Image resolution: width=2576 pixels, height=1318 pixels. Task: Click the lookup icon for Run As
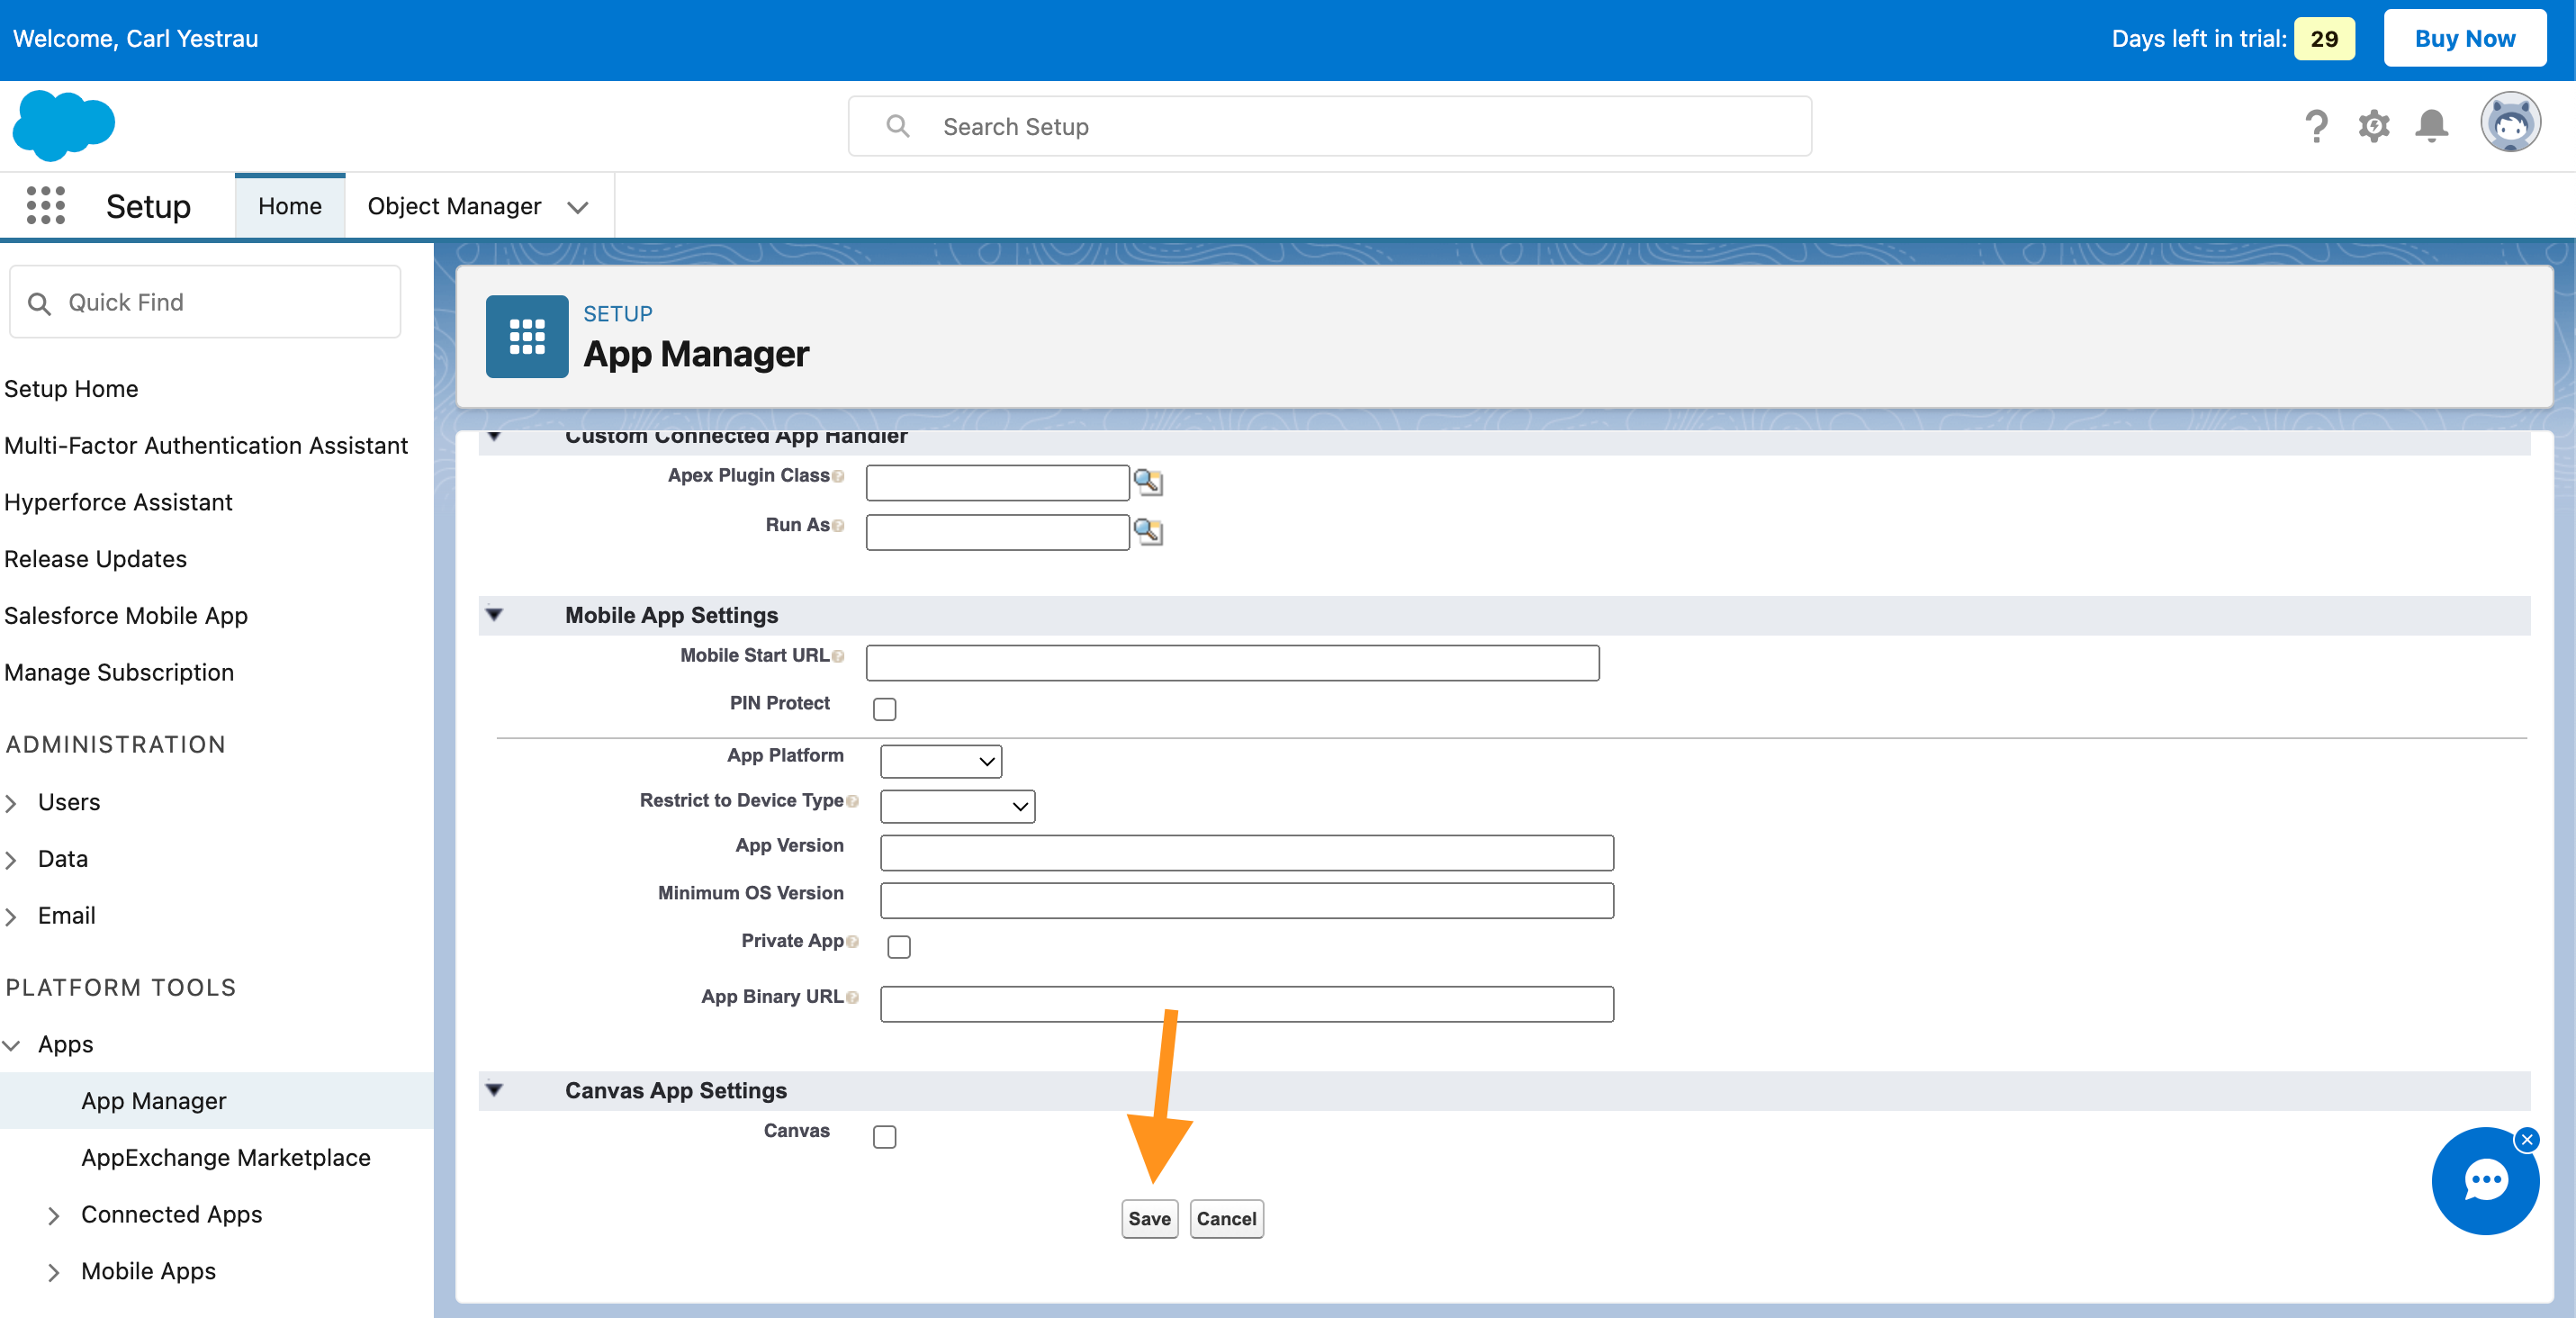(1148, 531)
